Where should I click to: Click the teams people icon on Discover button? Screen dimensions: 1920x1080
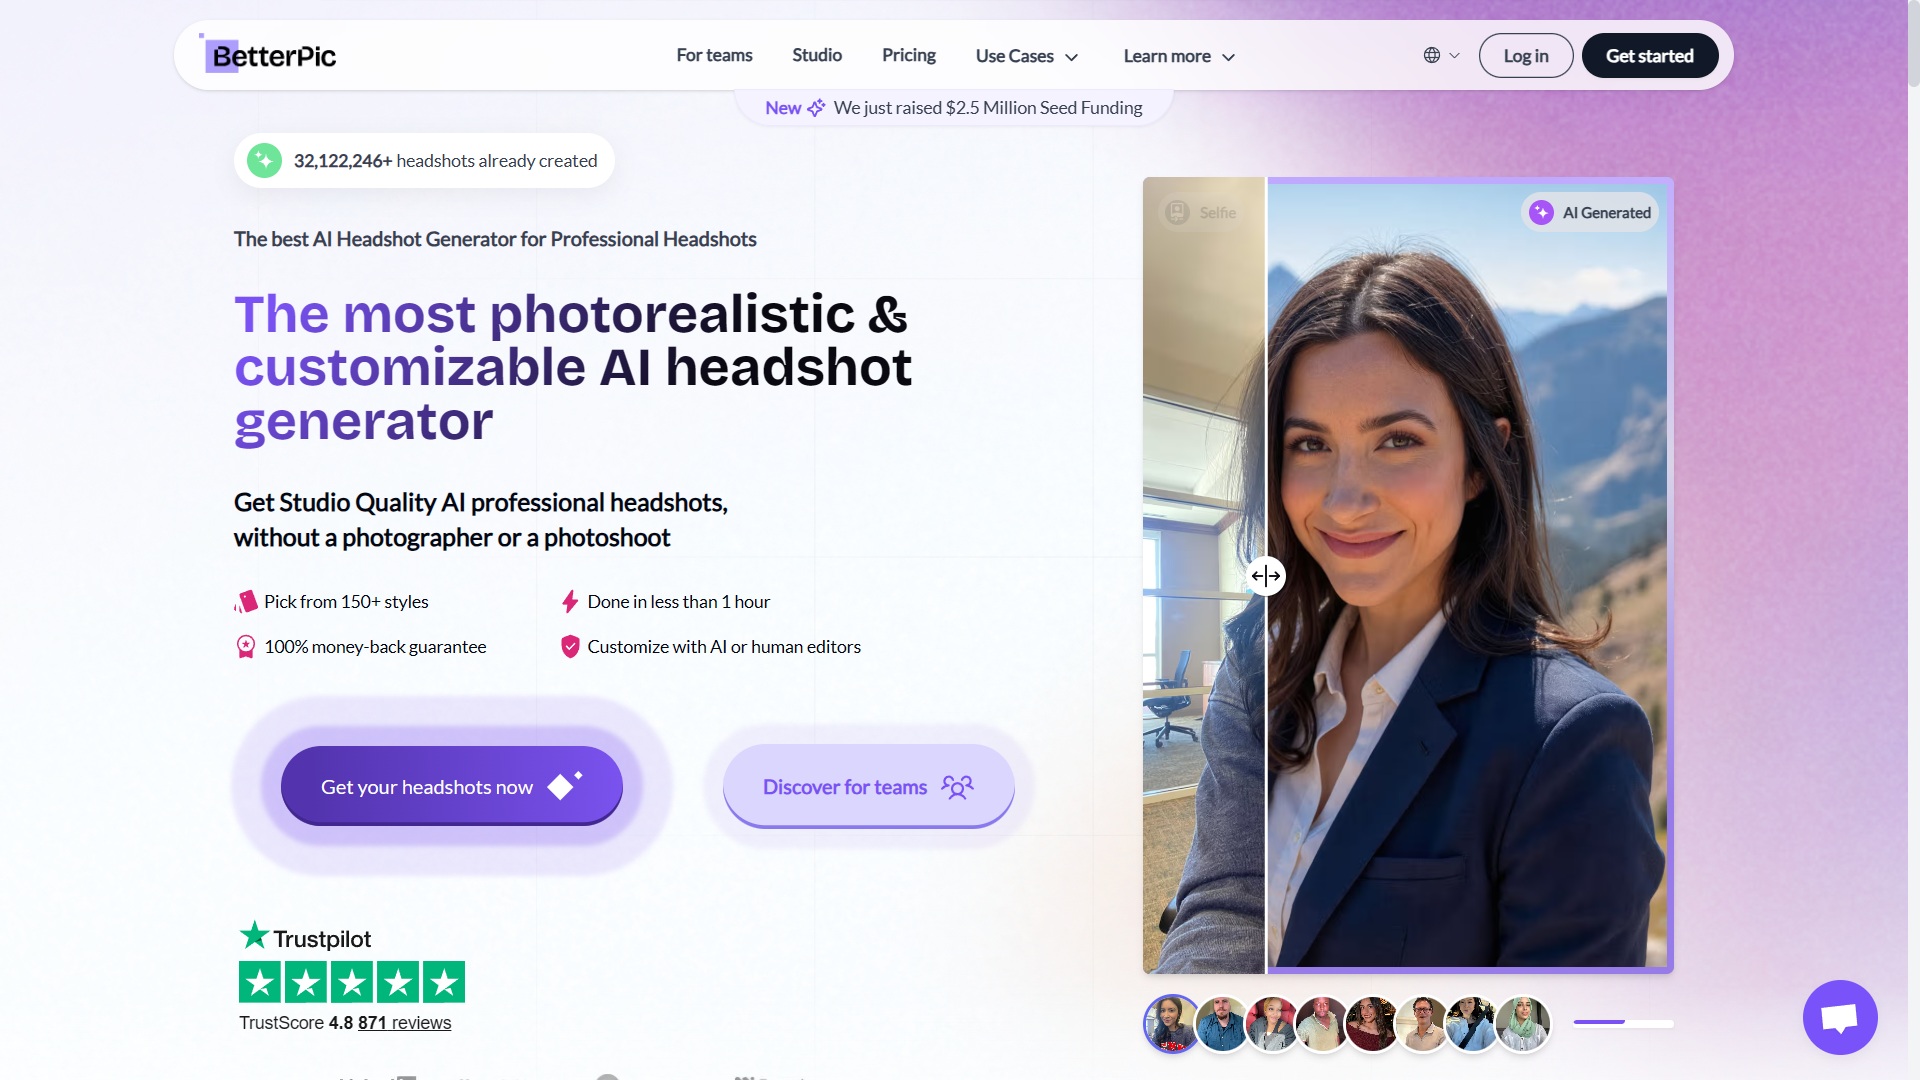[957, 788]
